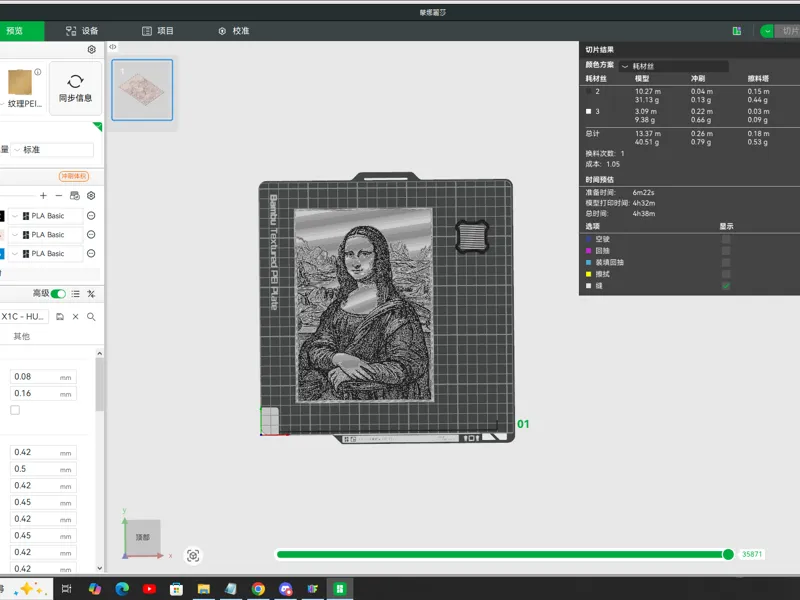Click green plate layout icon in top bar

737,31
